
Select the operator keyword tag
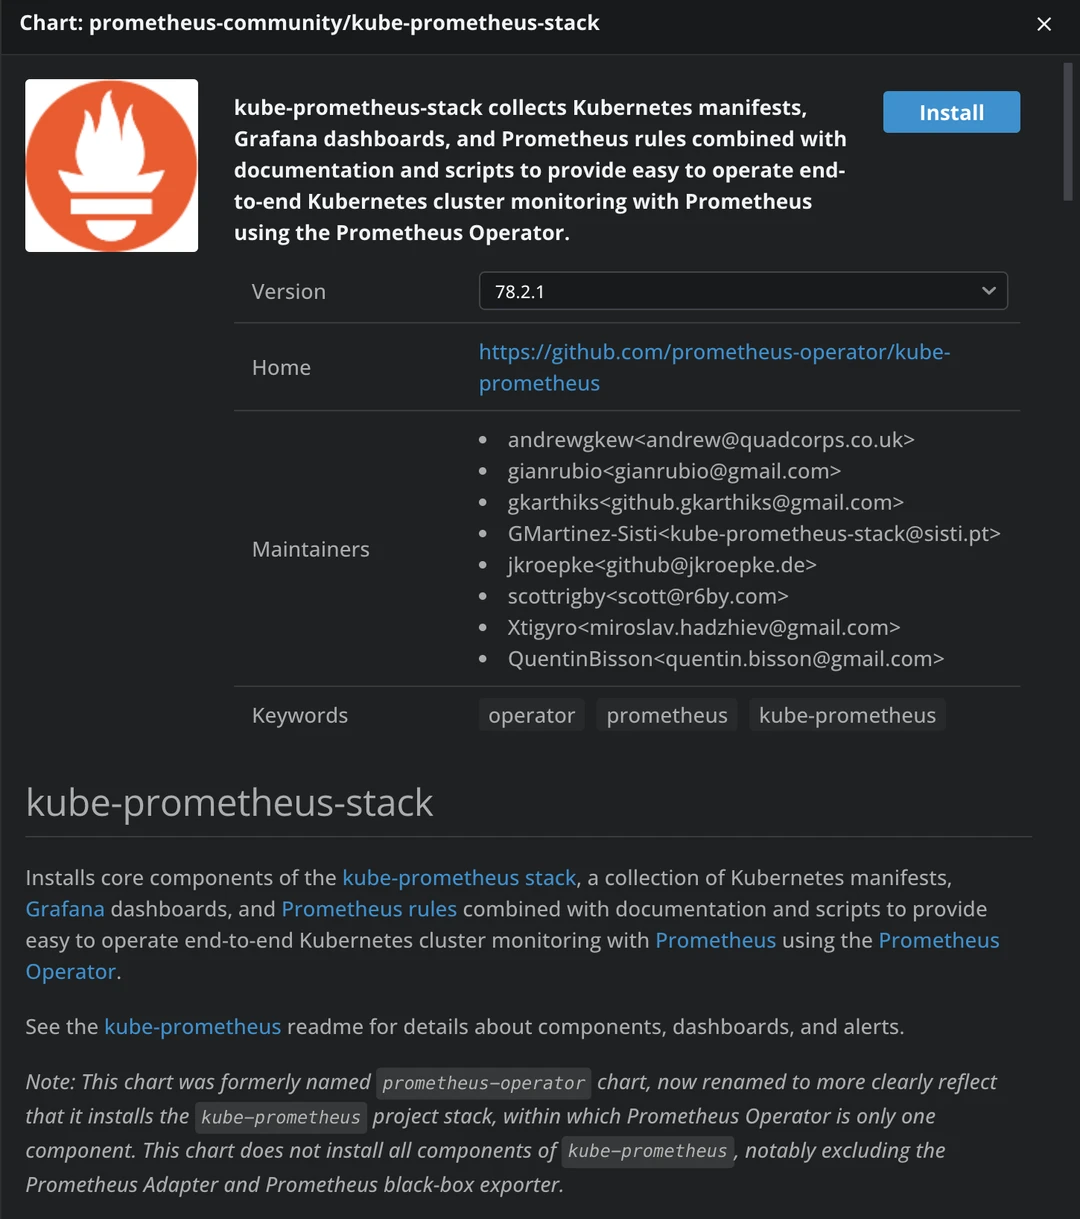(531, 714)
